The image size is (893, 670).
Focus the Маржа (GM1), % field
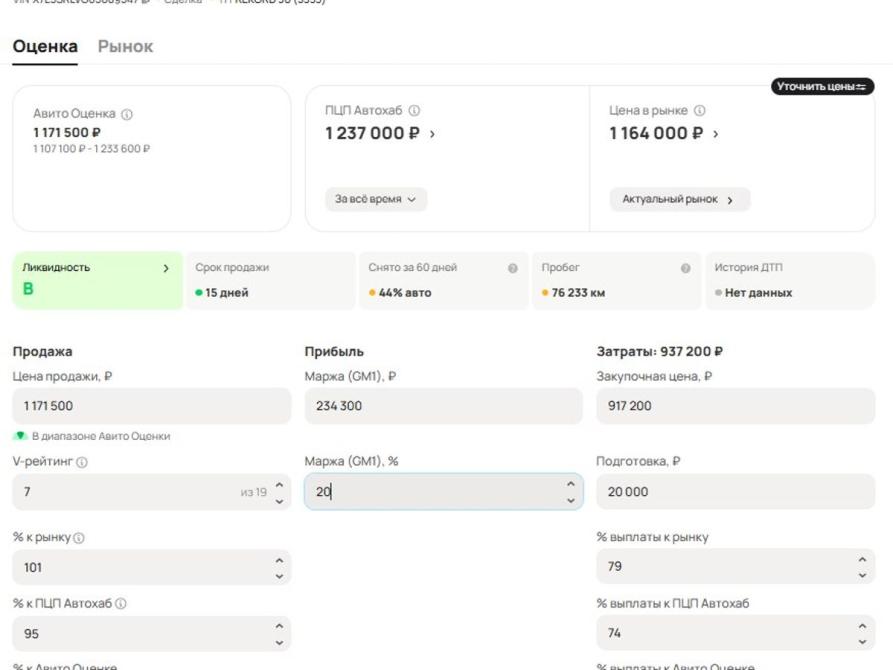click(444, 492)
